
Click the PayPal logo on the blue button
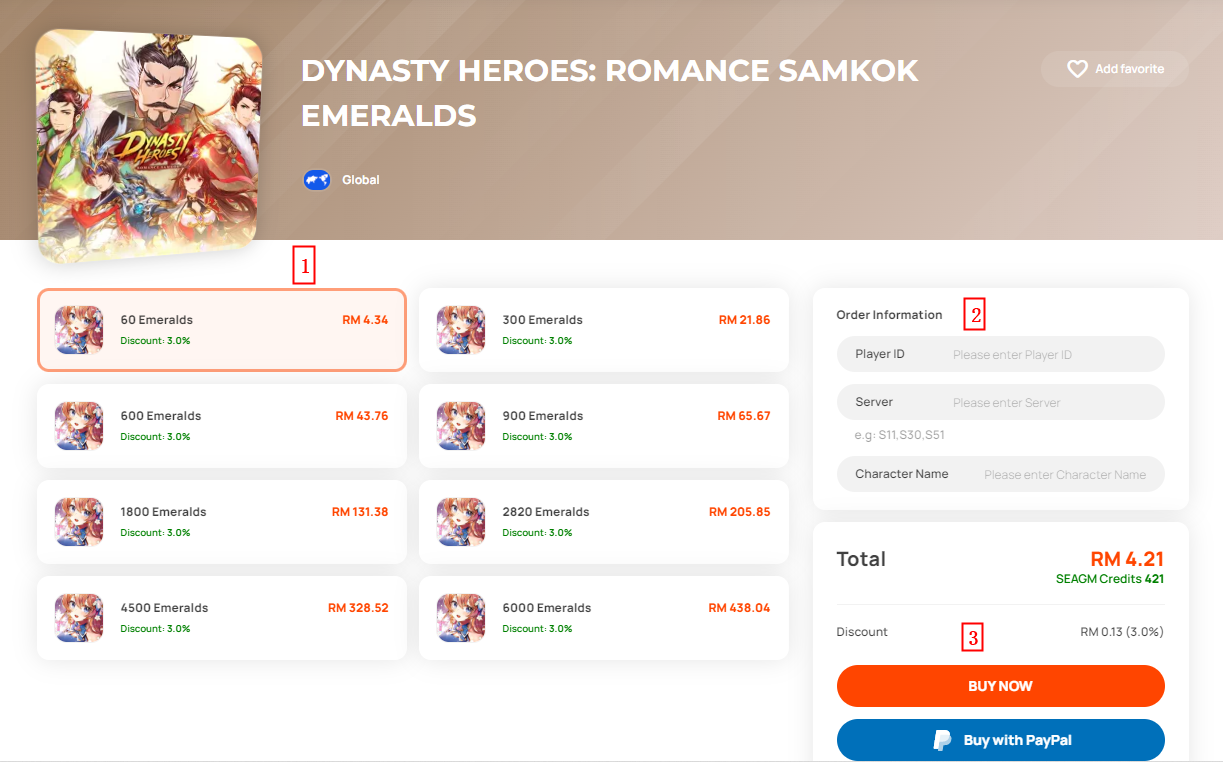pos(942,740)
